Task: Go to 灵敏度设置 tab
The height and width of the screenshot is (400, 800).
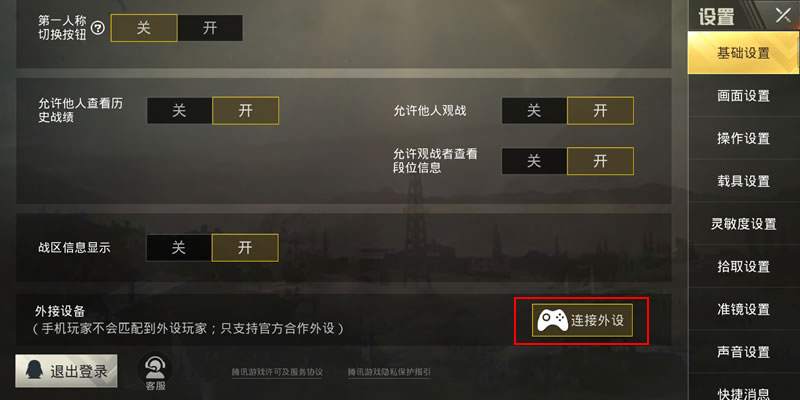Action: click(x=743, y=224)
